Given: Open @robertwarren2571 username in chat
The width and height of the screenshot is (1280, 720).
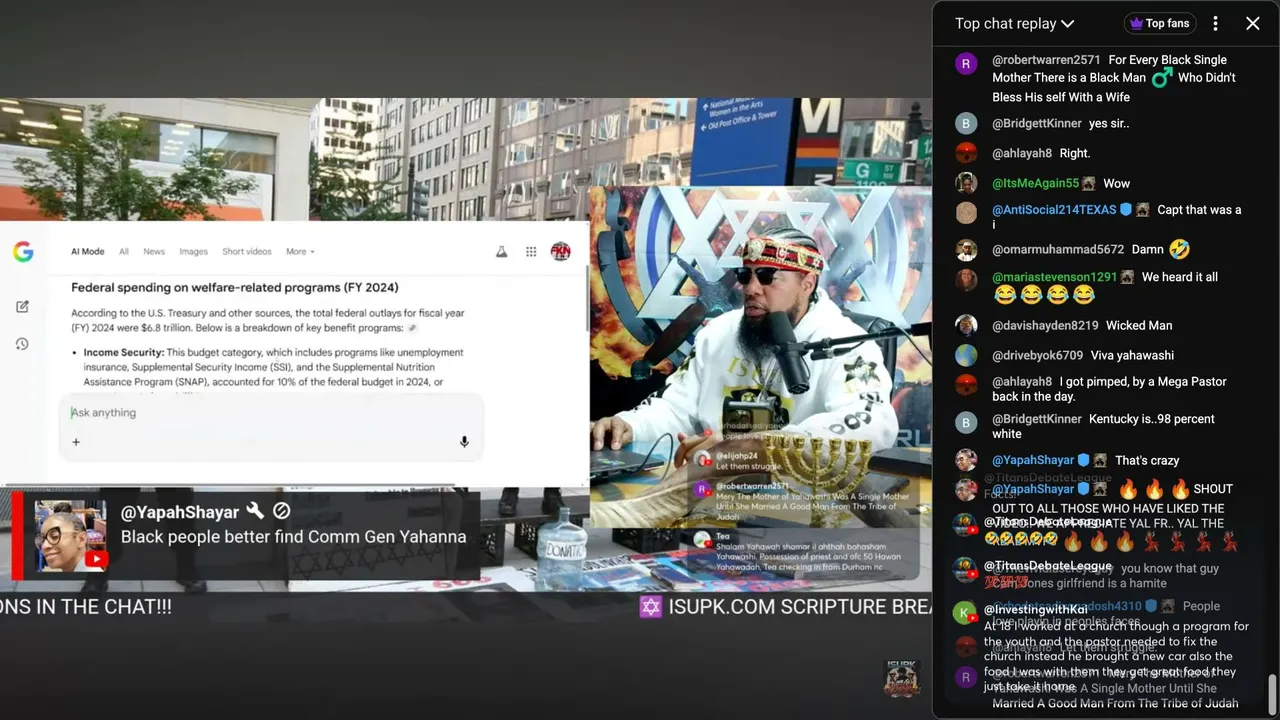Looking at the screenshot, I should [1046, 60].
